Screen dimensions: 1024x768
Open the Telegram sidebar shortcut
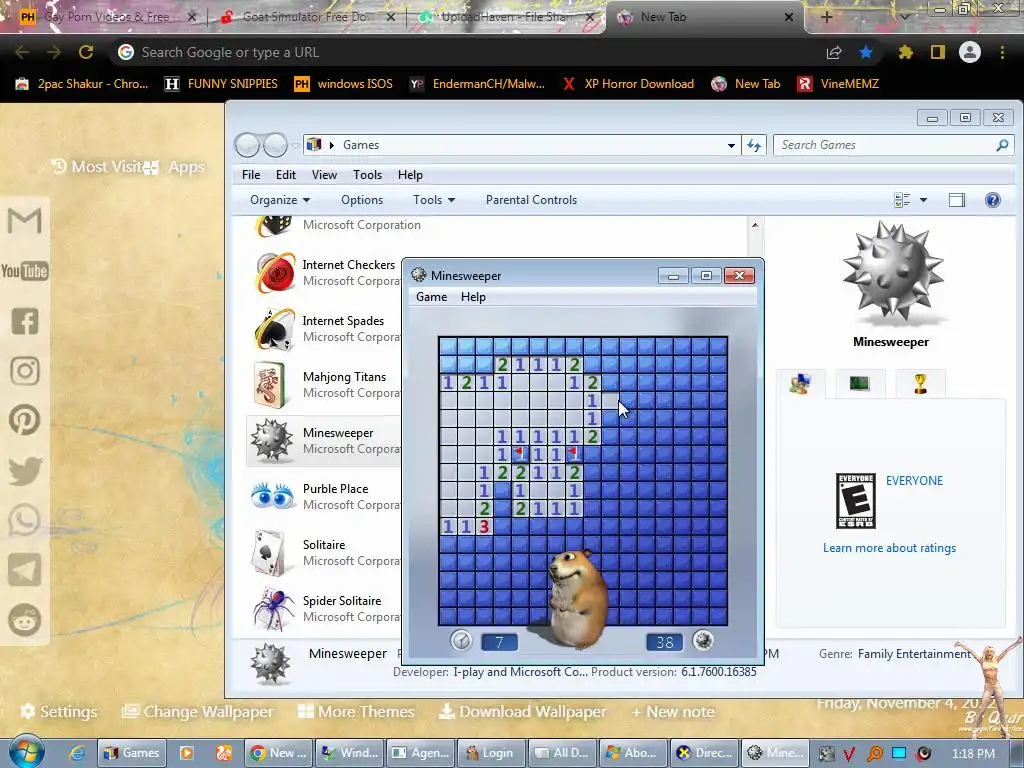(25, 570)
